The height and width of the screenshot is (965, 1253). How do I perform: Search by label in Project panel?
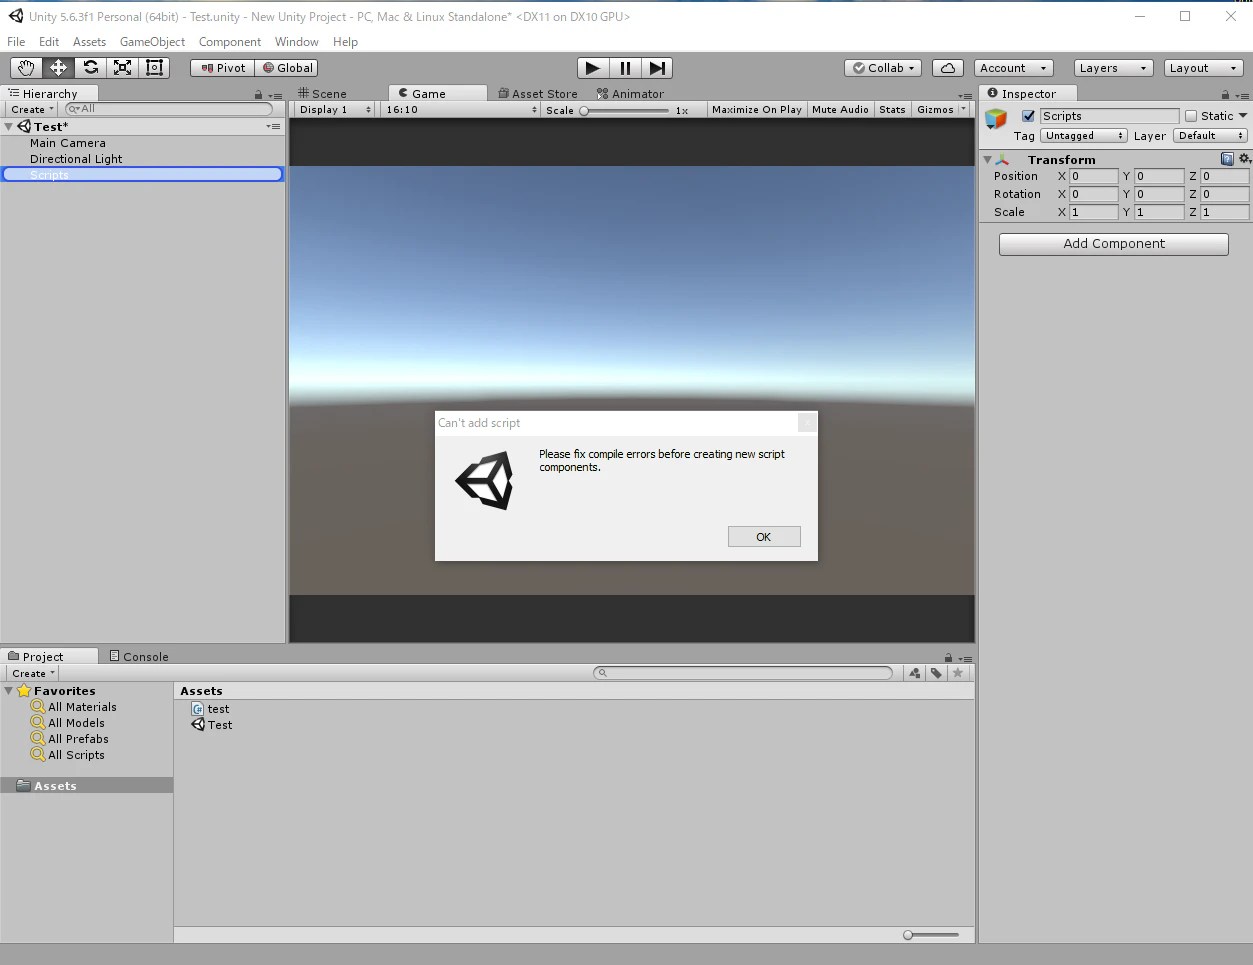pyautogui.click(x=936, y=673)
